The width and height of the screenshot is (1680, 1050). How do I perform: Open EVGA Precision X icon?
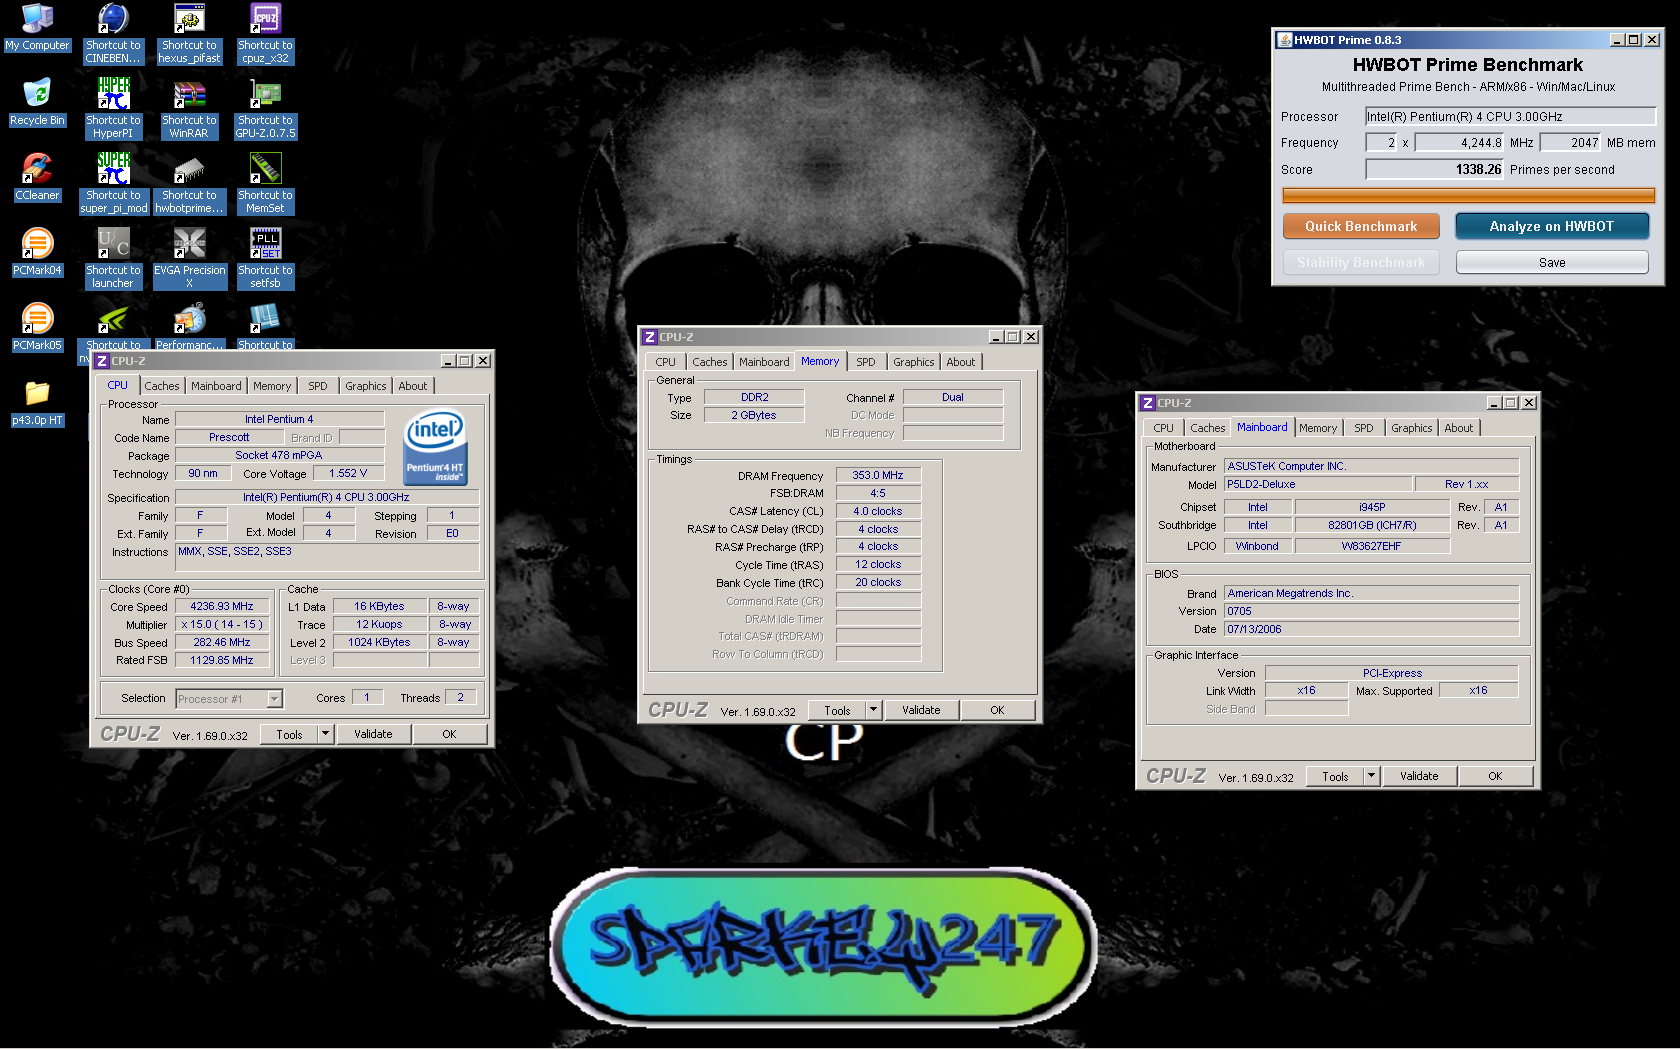pyautogui.click(x=189, y=258)
